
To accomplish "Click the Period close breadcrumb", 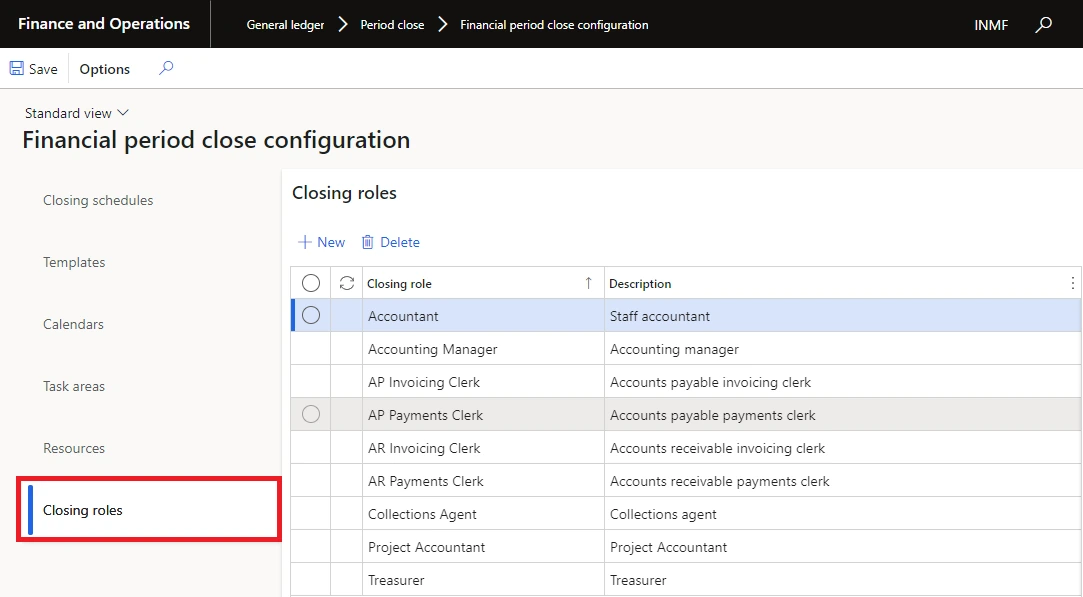I will point(392,25).
